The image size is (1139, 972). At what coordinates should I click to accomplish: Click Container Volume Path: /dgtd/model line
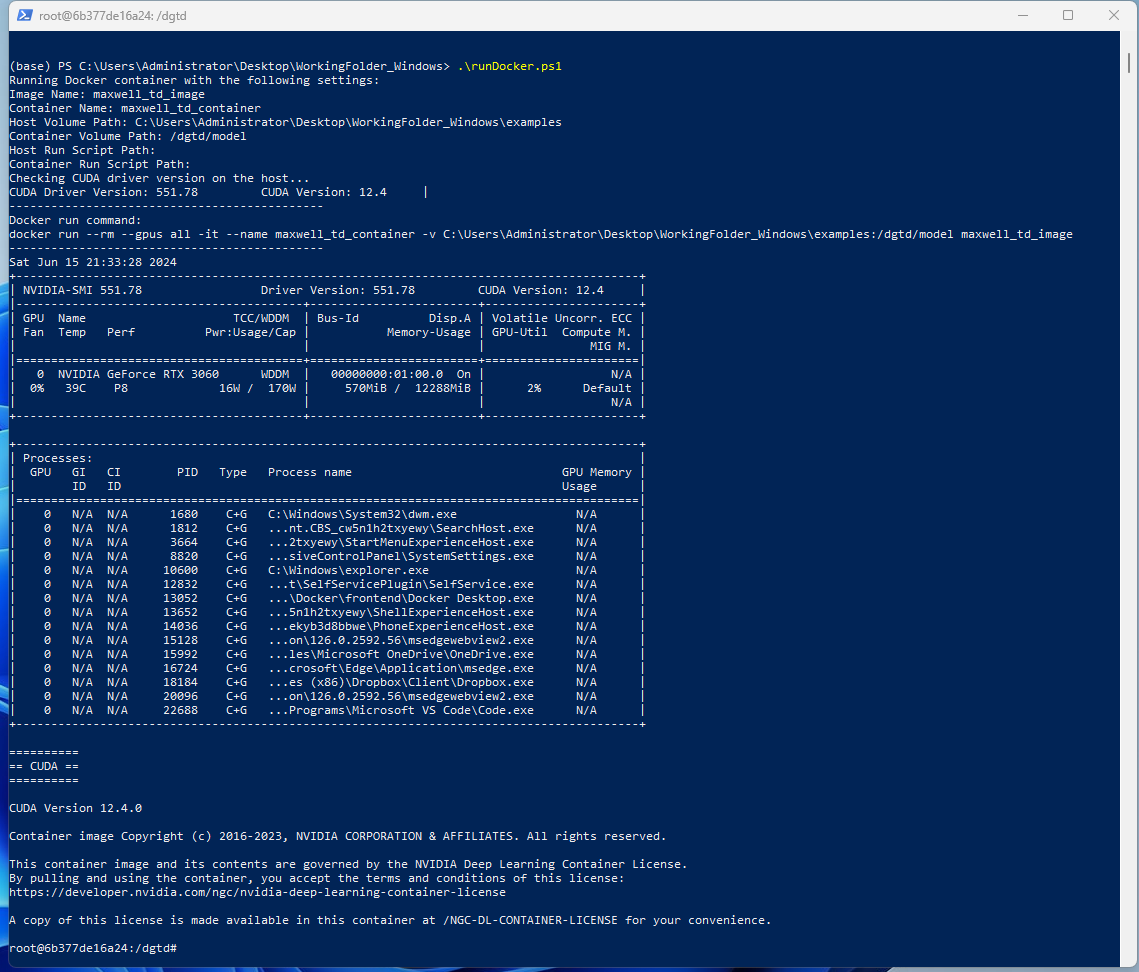[128, 136]
